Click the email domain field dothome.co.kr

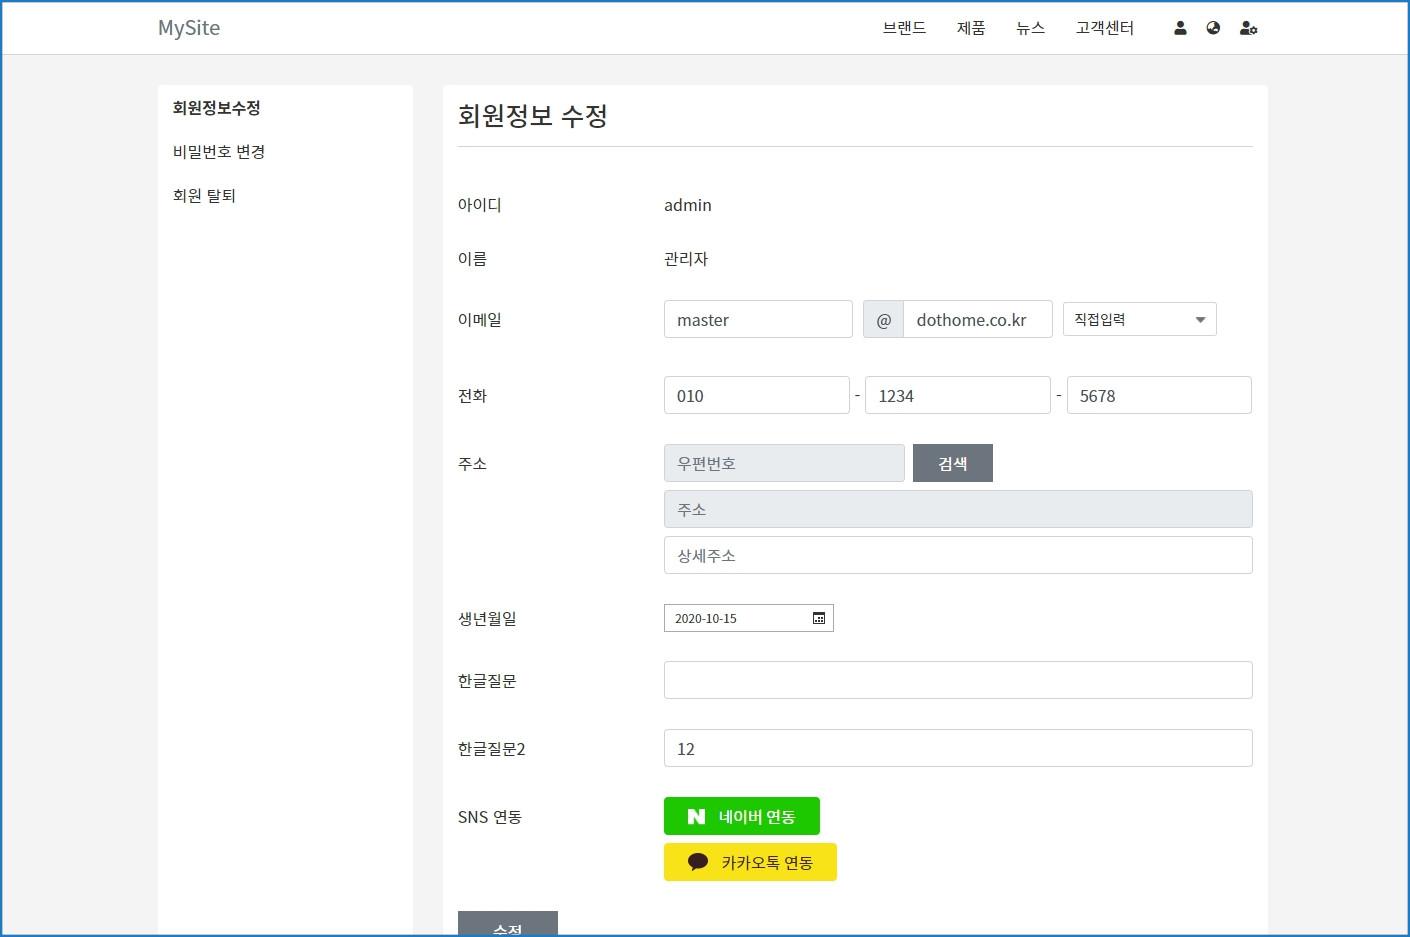click(x=976, y=320)
